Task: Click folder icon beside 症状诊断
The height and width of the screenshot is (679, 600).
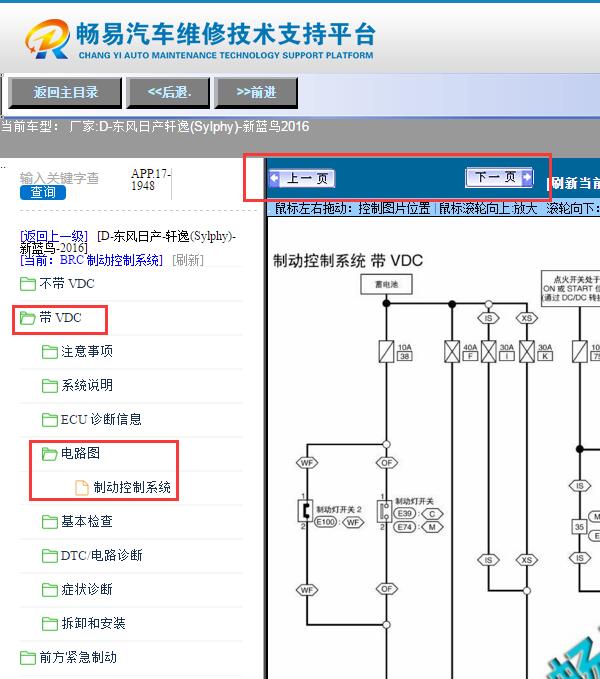Action: coord(49,590)
